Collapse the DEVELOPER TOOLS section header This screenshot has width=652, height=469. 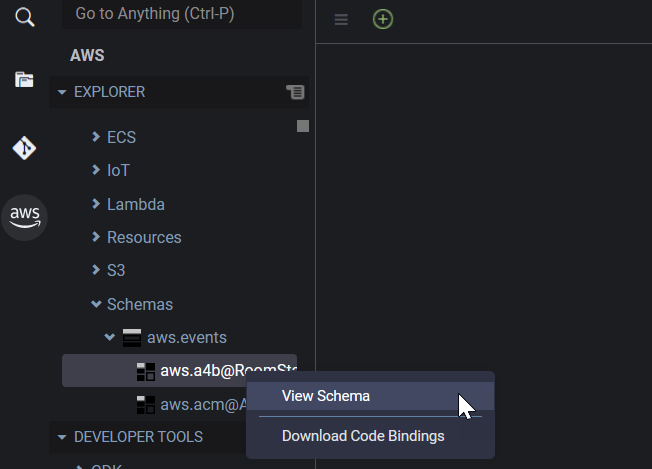pyautogui.click(x=138, y=437)
